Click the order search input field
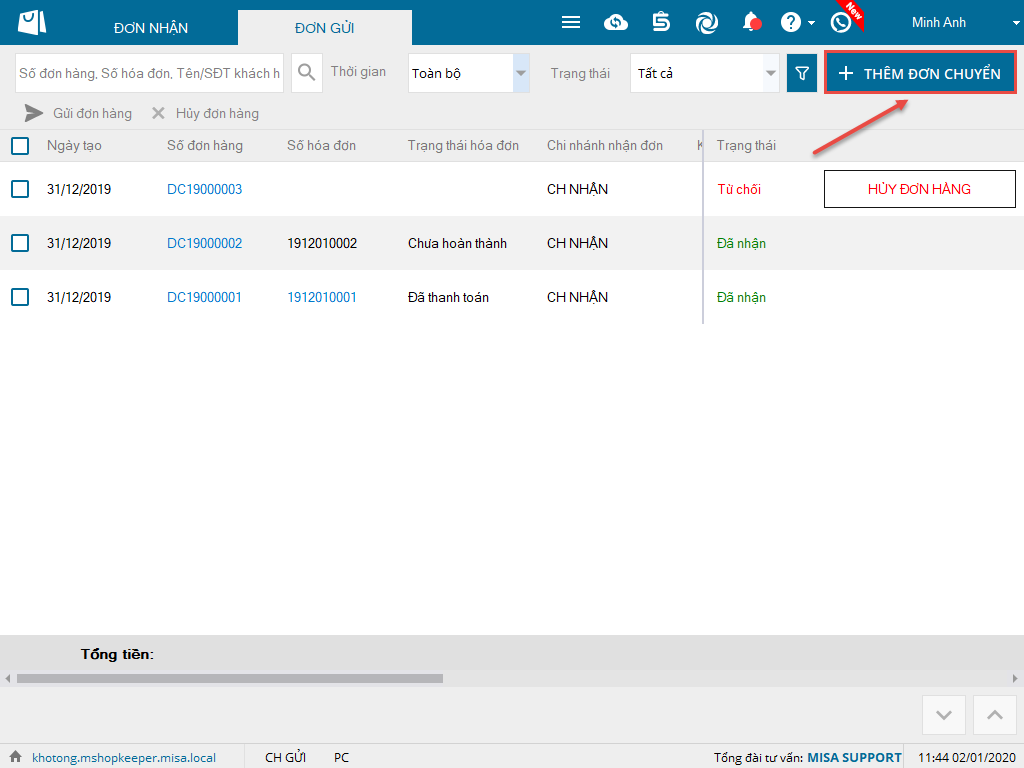The width and height of the screenshot is (1024, 768). point(150,73)
